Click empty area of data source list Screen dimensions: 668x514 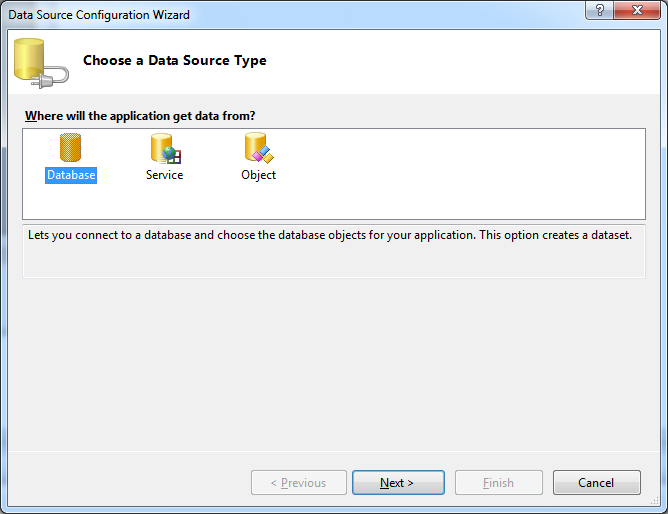pyautogui.click(x=460, y=174)
